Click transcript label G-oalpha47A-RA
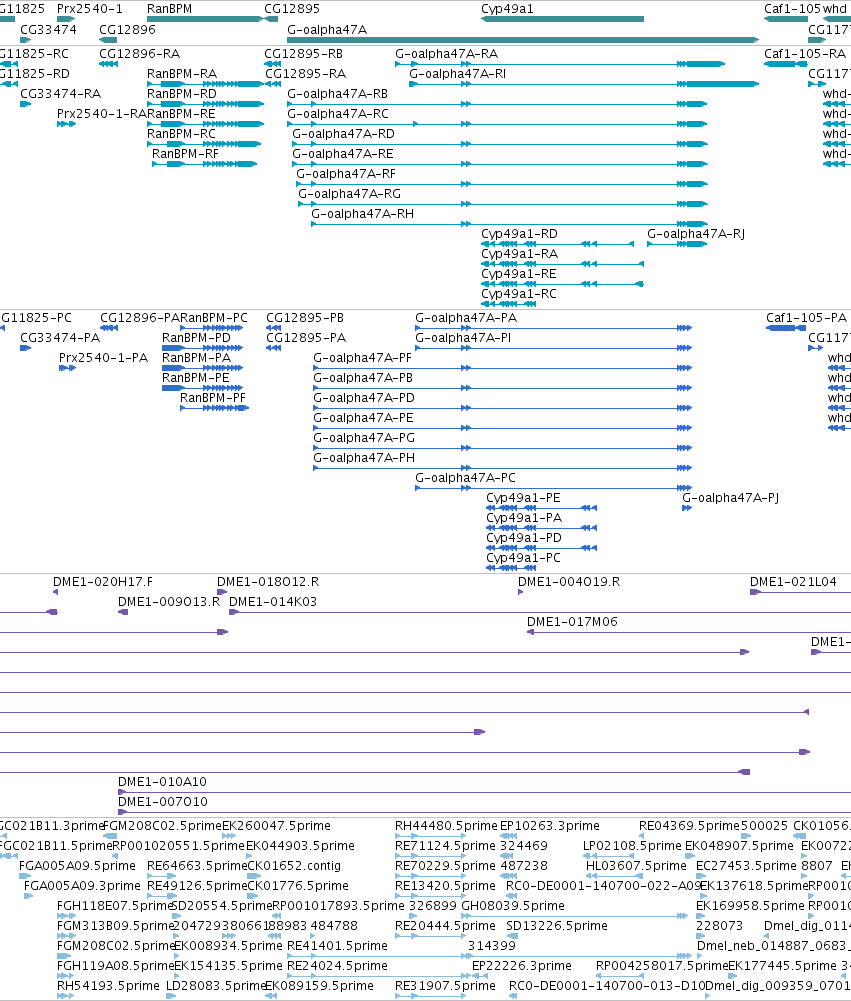851x1001 pixels. point(446,54)
